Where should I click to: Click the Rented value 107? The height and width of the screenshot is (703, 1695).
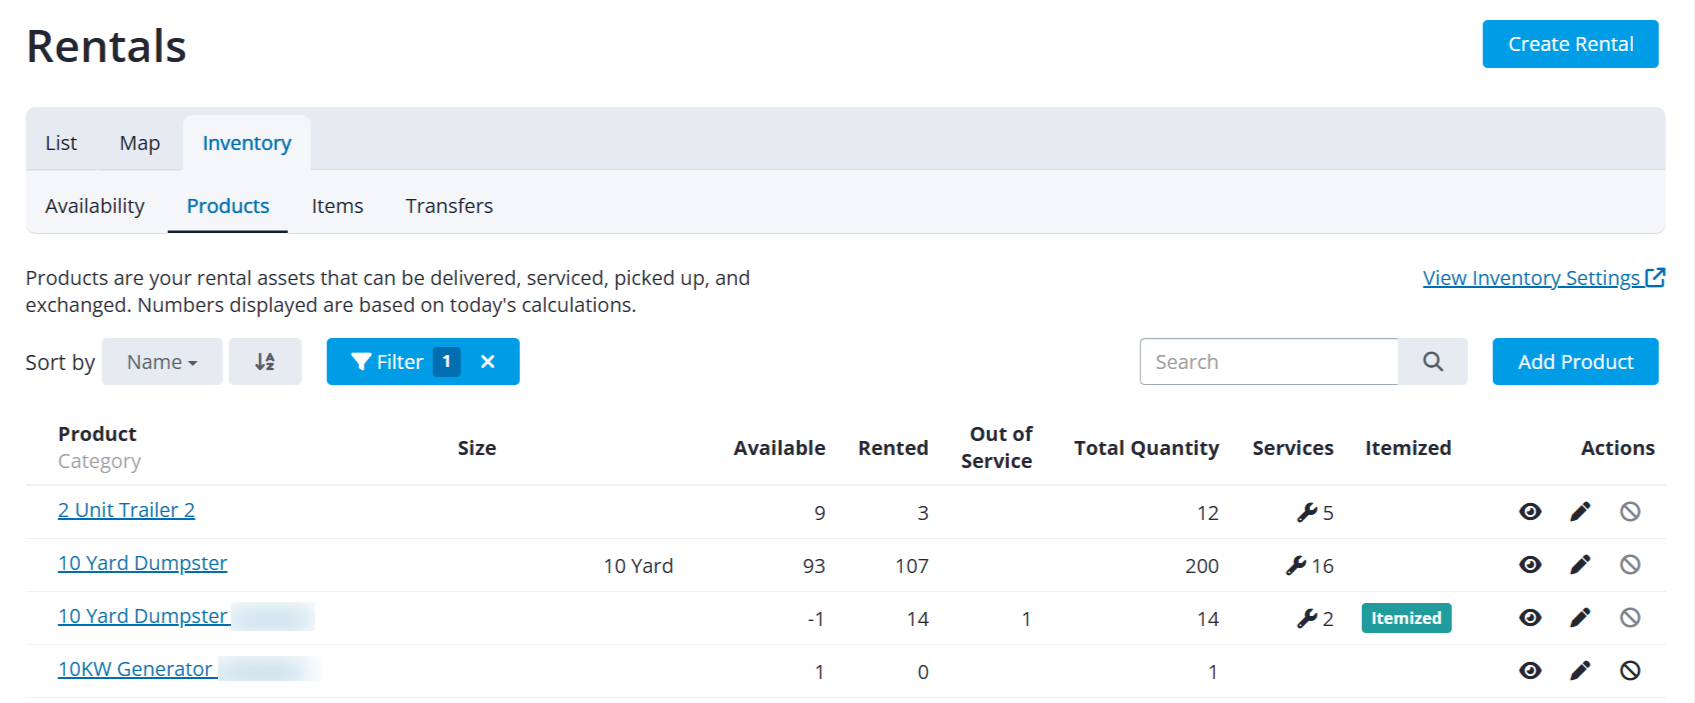click(x=912, y=566)
